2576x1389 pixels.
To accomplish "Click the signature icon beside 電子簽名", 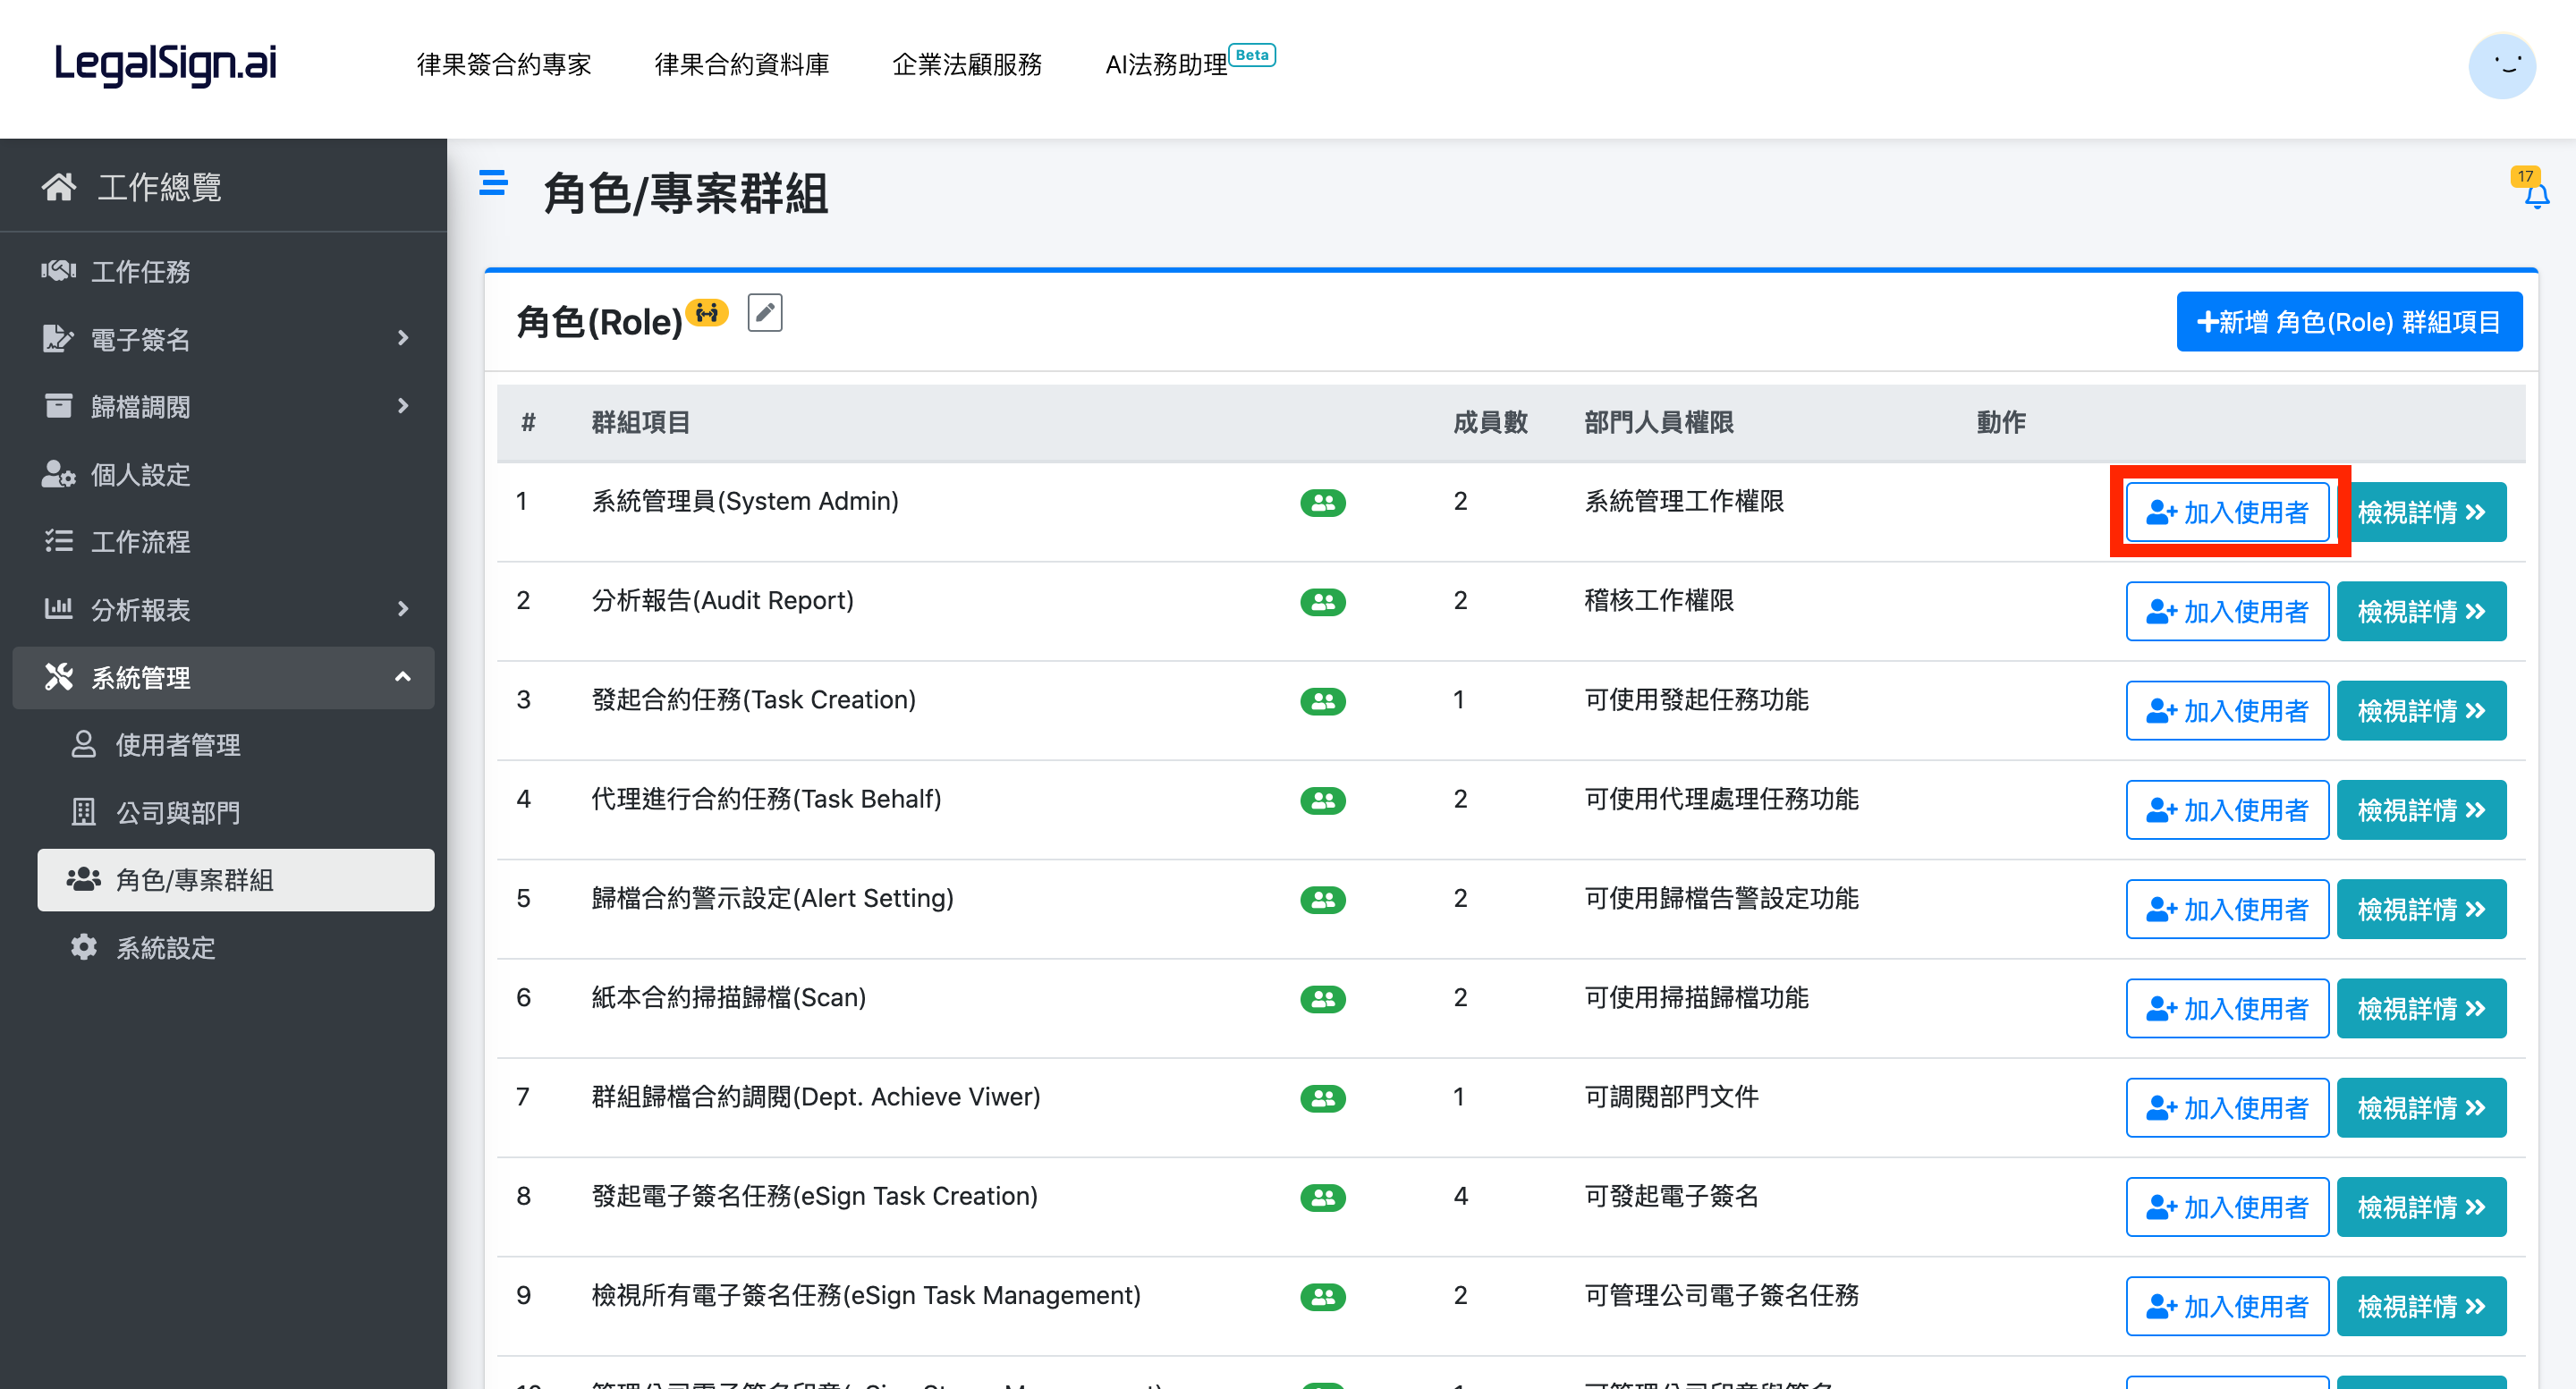I will pos(58,338).
